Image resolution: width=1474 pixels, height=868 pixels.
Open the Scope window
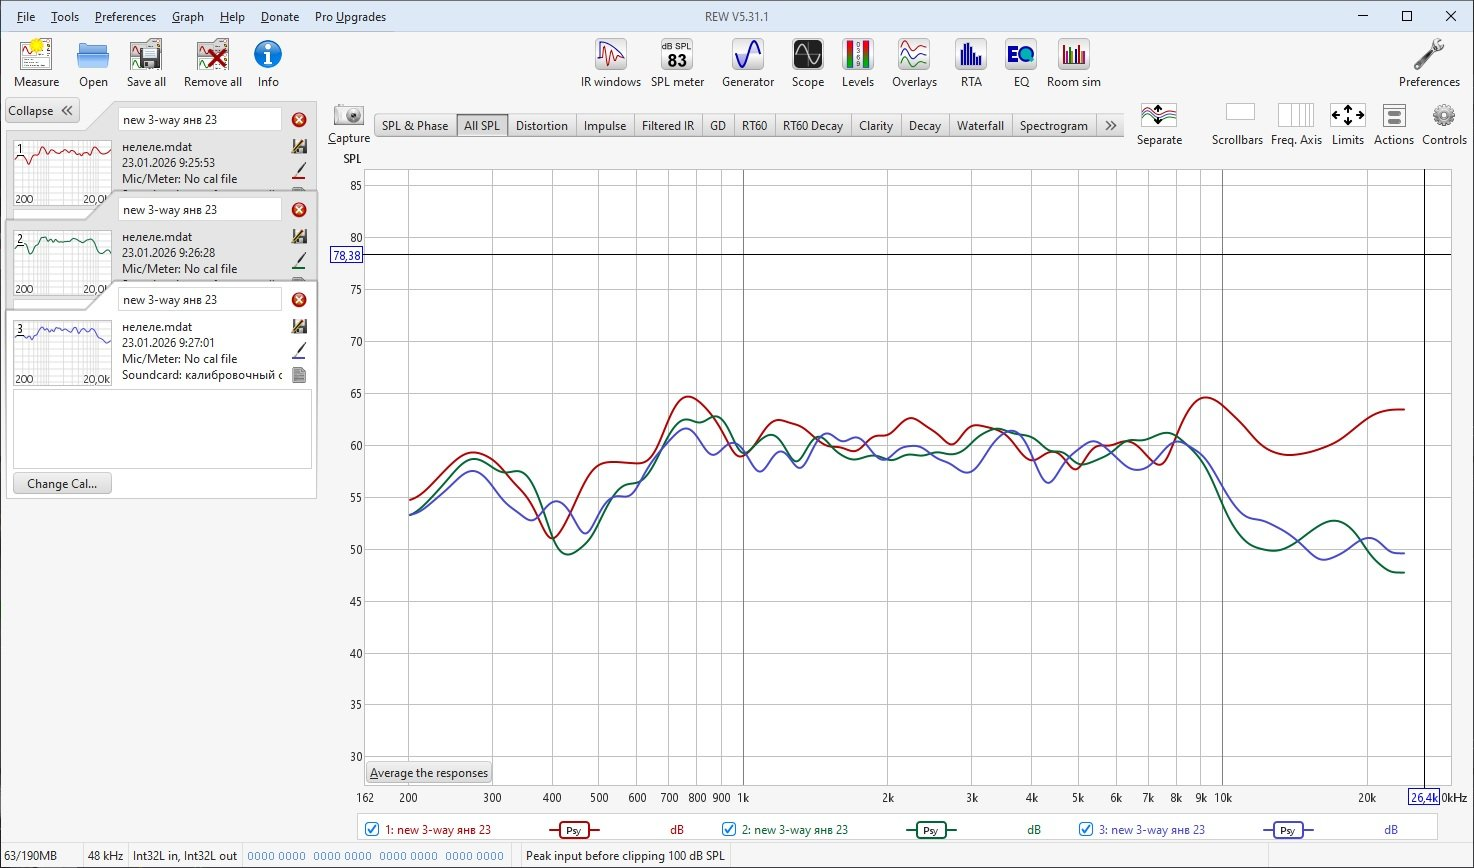807,64
